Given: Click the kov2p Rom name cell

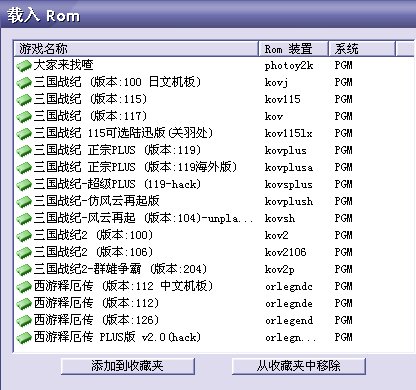Looking at the screenshot, I should coord(280,270).
